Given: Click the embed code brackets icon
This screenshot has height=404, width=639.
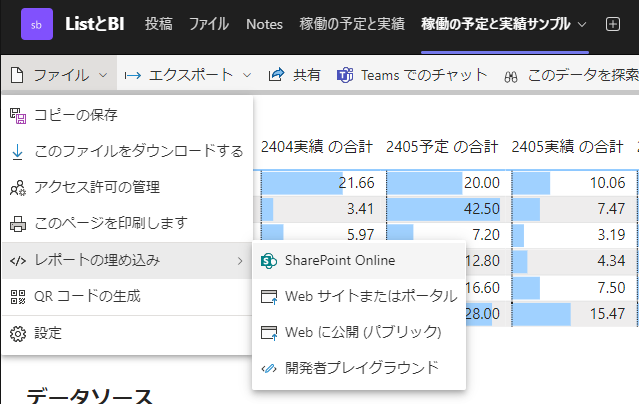Looking at the screenshot, I should [x=18, y=261].
